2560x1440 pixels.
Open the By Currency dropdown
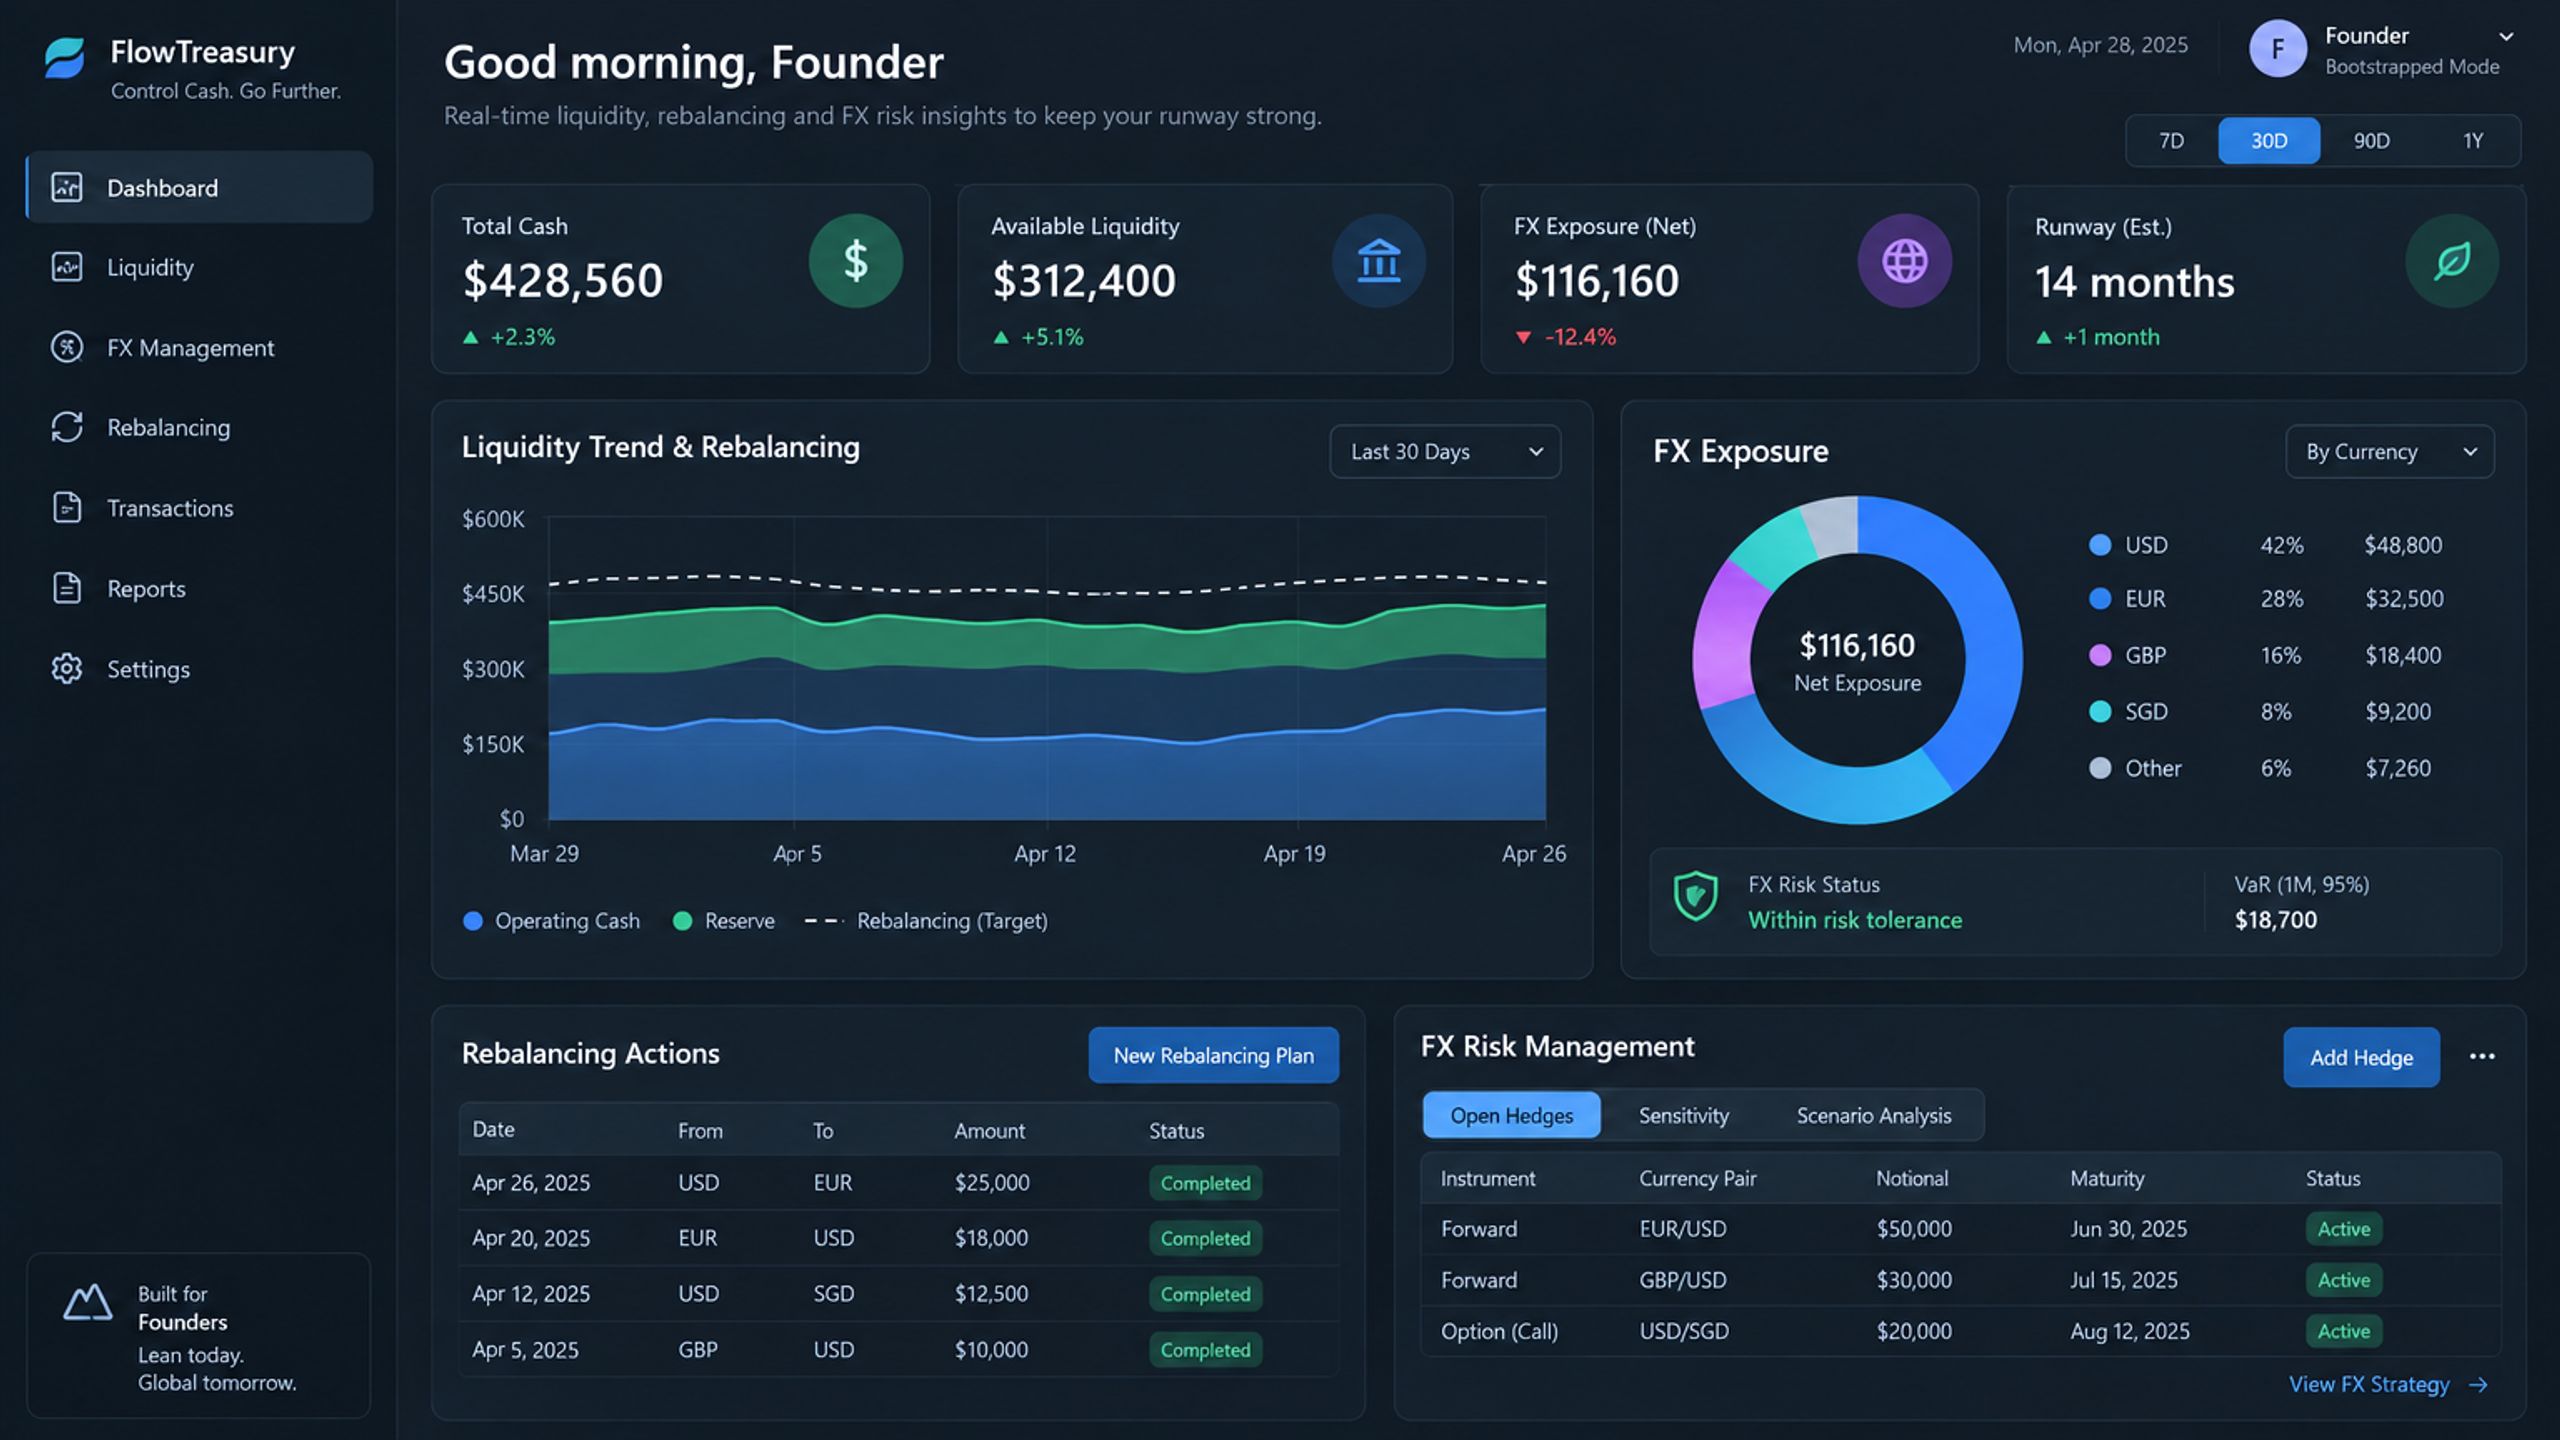(x=2390, y=452)
